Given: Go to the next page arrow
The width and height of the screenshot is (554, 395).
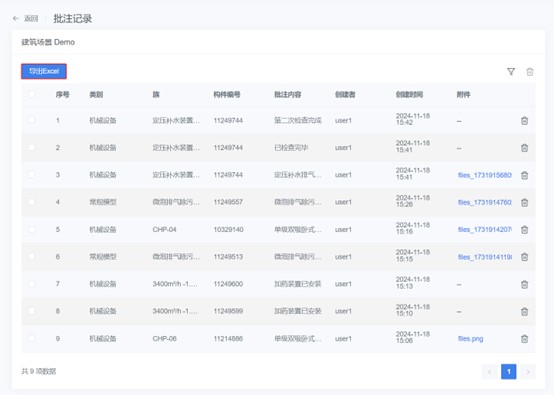Looking at the screenshot, I should point(528,372).
